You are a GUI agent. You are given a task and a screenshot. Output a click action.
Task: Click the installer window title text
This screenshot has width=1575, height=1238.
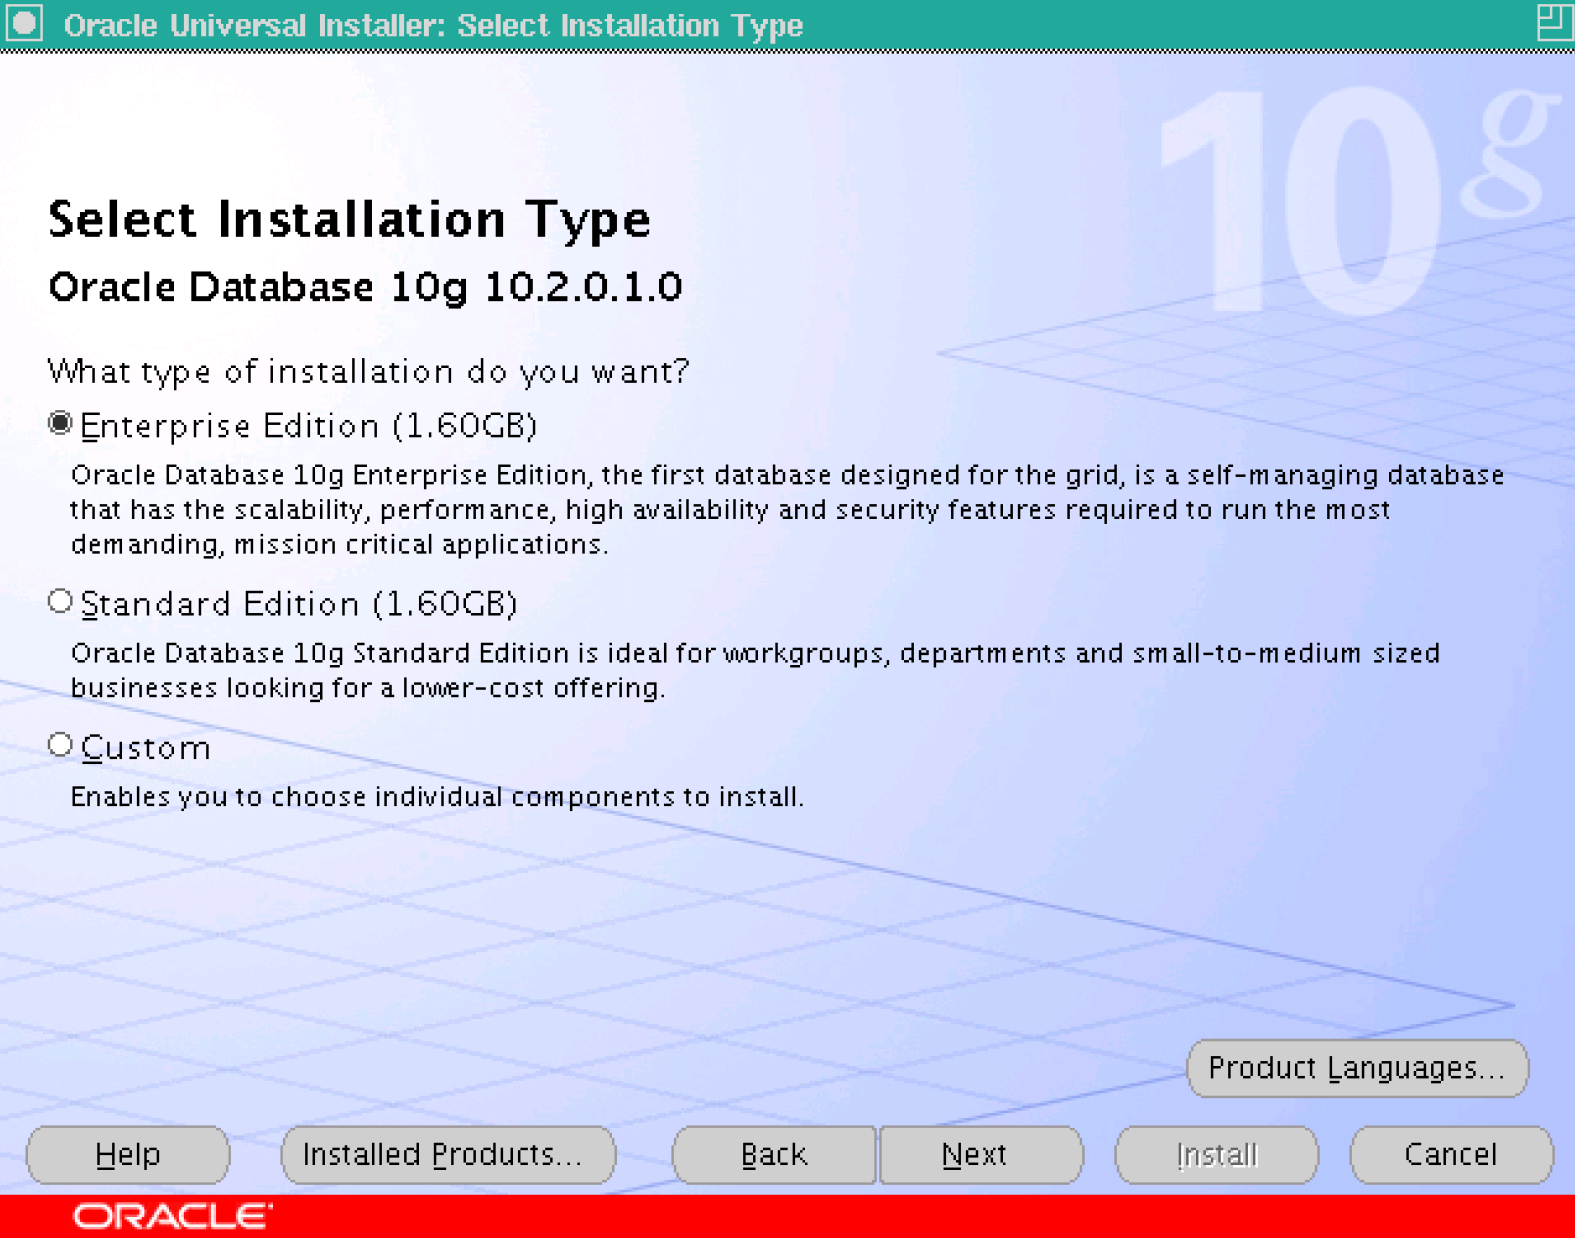pyautogui.click(x=433, y=24)
